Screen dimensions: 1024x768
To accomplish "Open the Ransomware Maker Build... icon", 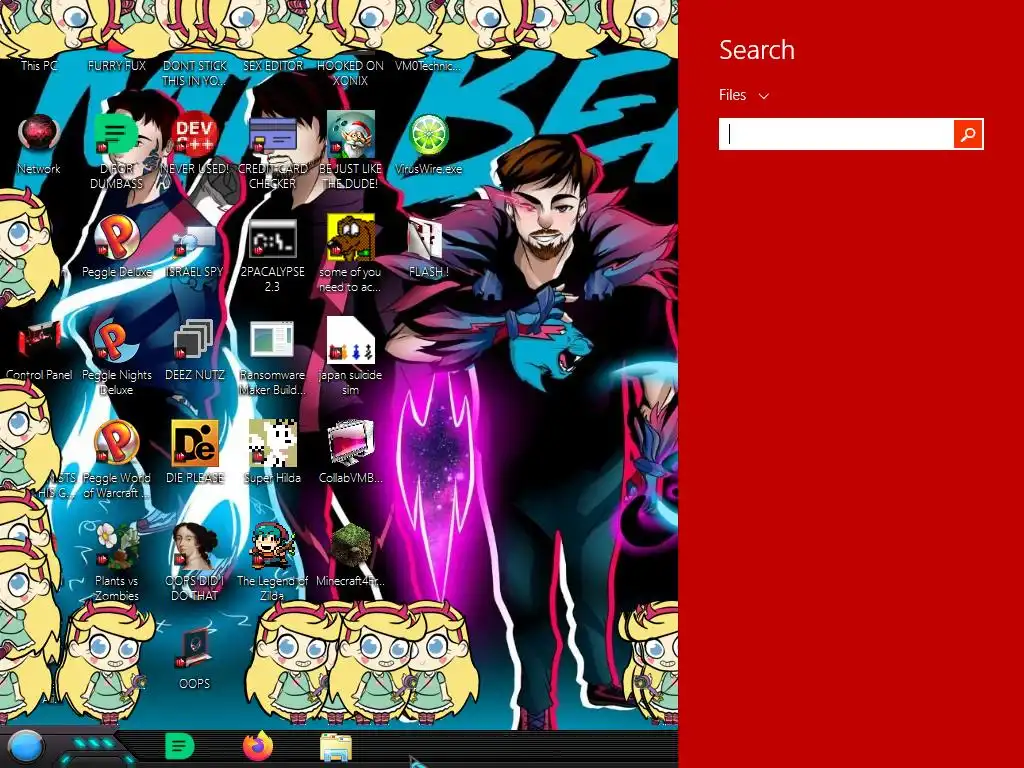I will [x=272, y=339].
